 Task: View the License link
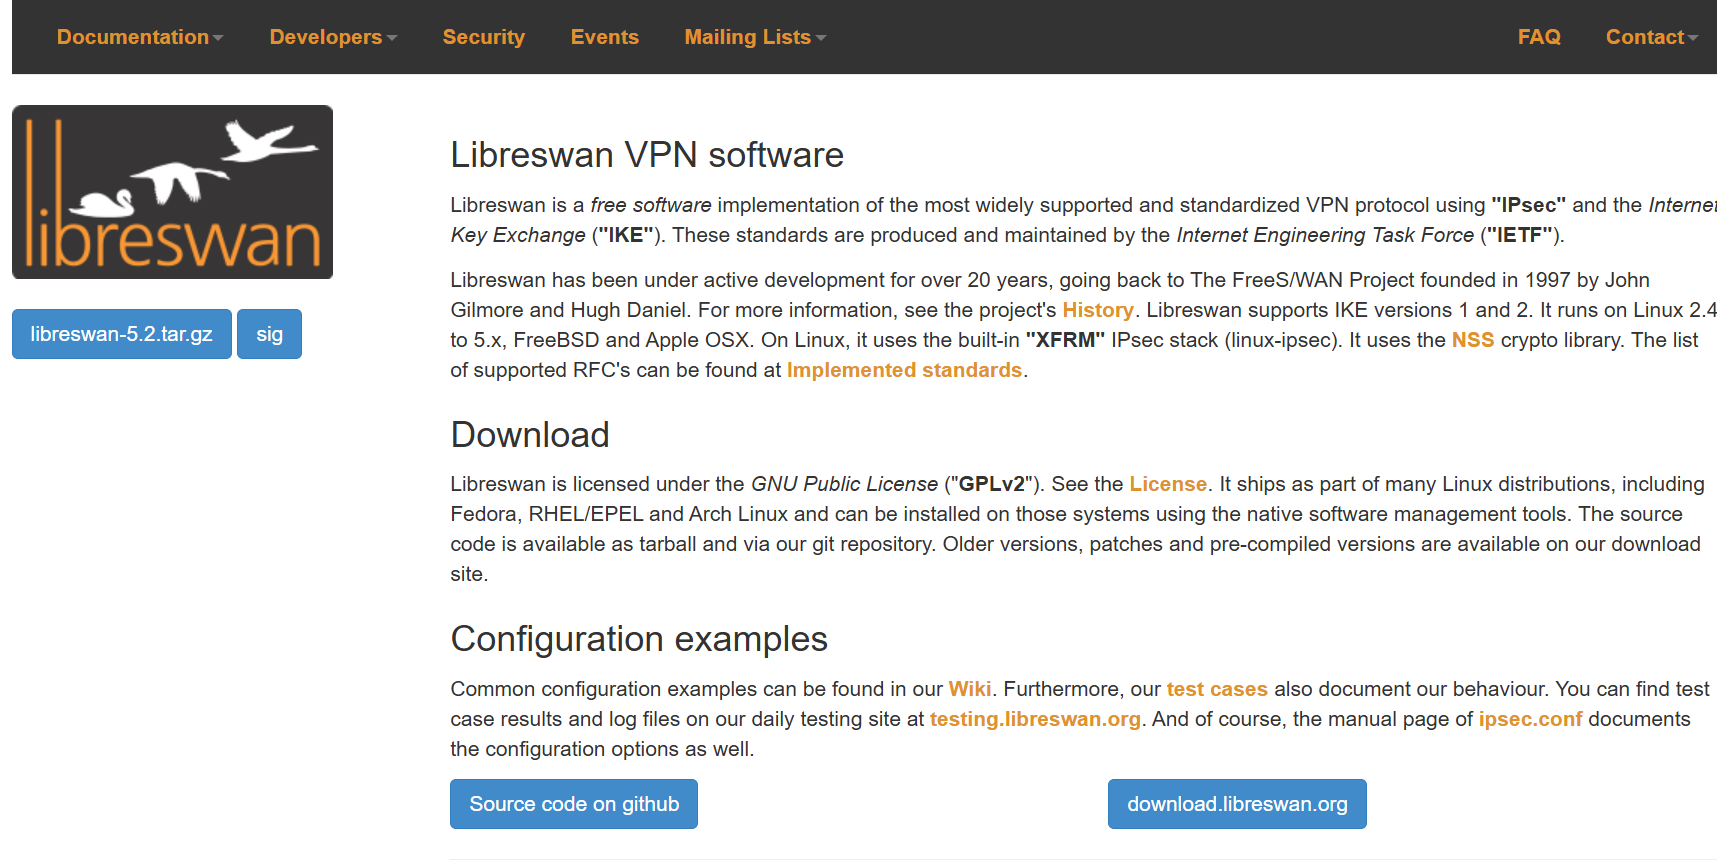pyautogui.click(x=1168, y=484)
